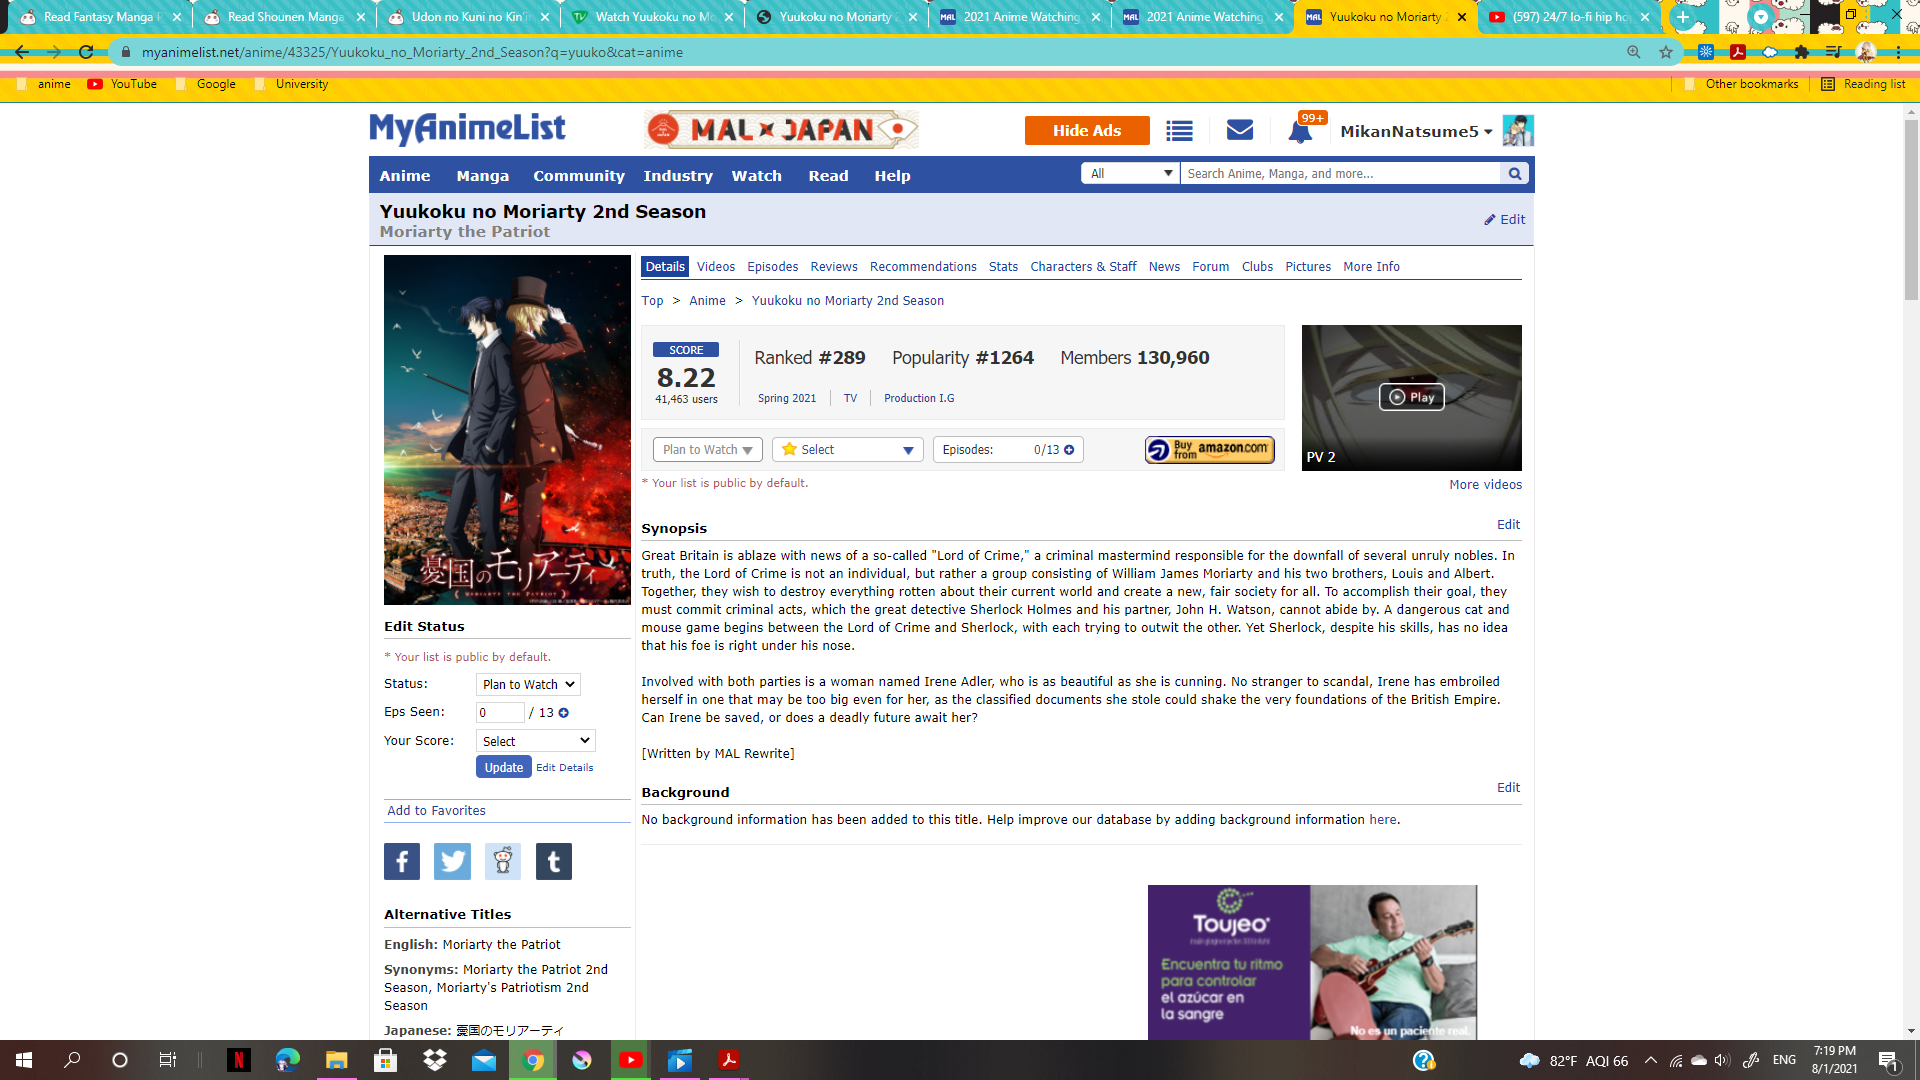1920x1080 pixels.
Task: Open Netflix from the taskbar
Action: pos(238,1060)
